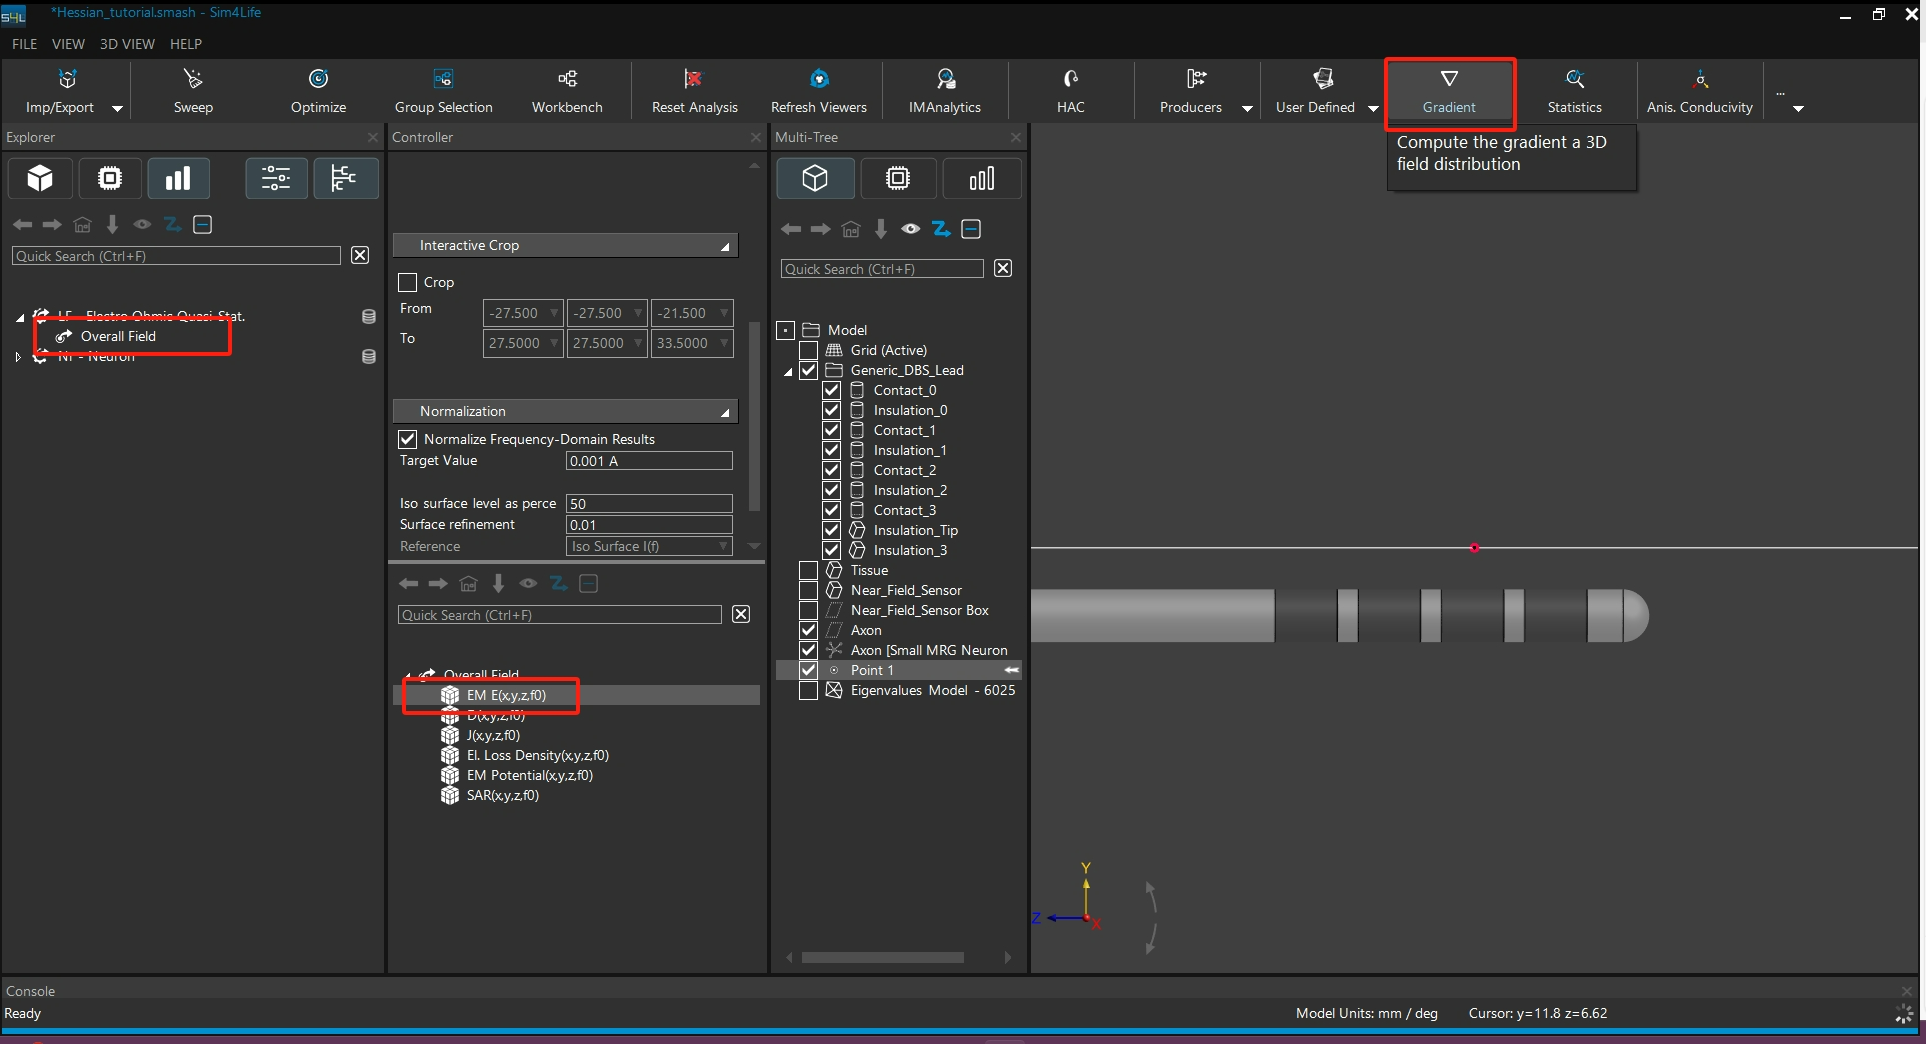Open the 3D VIEW menu

pyautogui.click(x=127, y=44)
